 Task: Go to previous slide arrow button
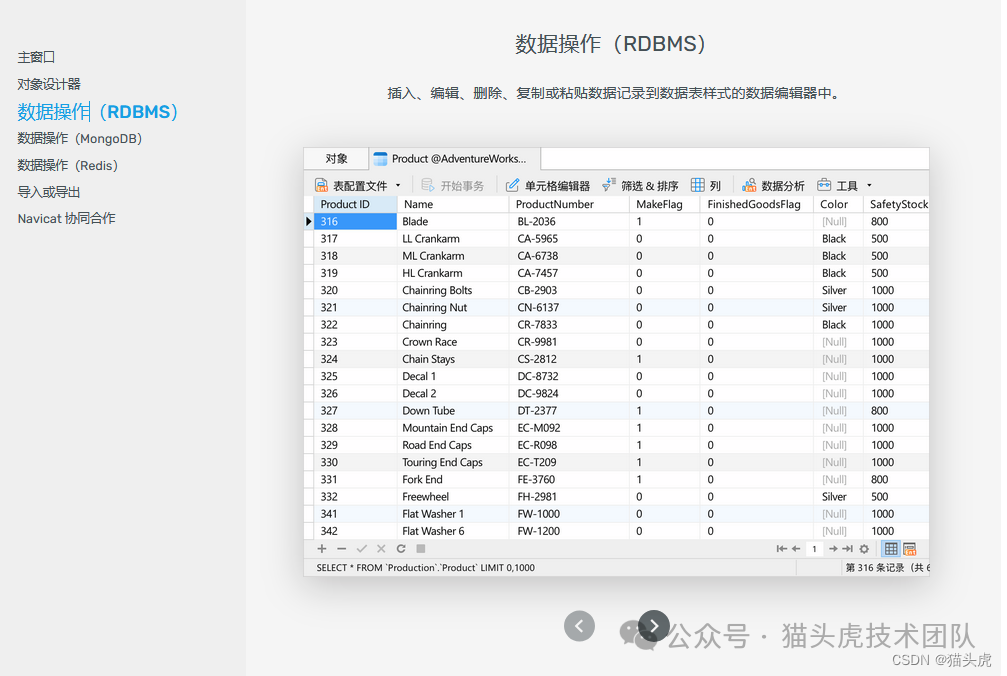point(579,626)
